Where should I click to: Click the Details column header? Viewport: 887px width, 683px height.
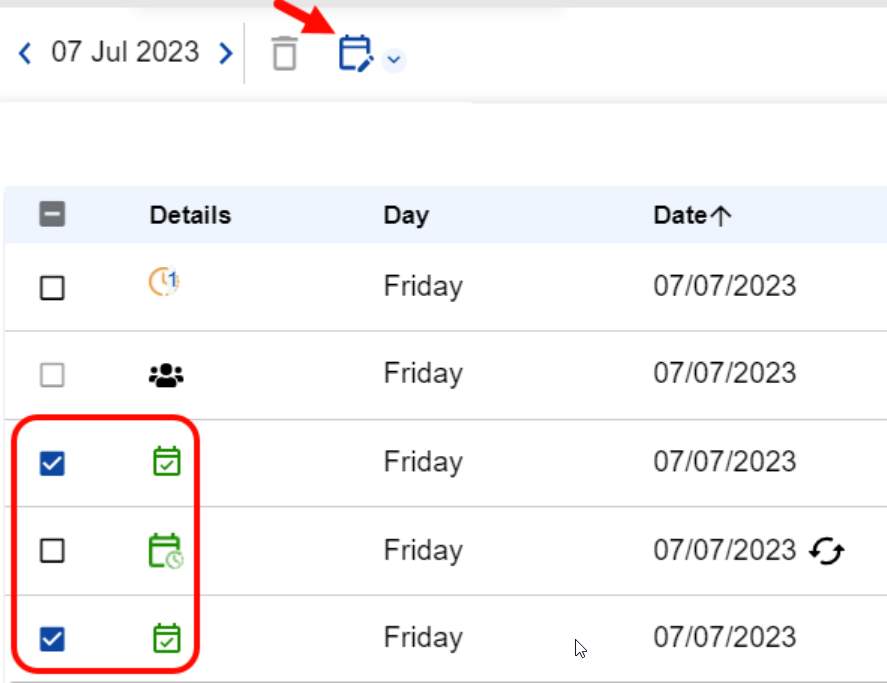click(189, 214)
